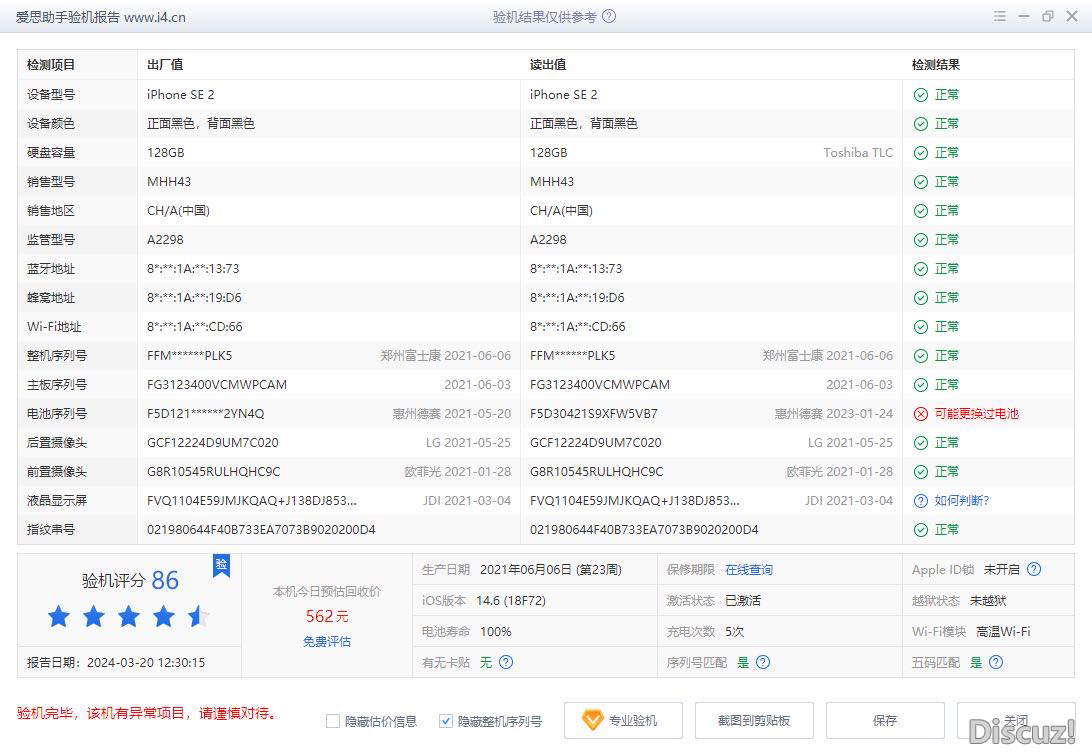Screen dimensions: 1092x756
Task: Click the green check icon for Wi-Fi地址
Action: pos(921,327)
